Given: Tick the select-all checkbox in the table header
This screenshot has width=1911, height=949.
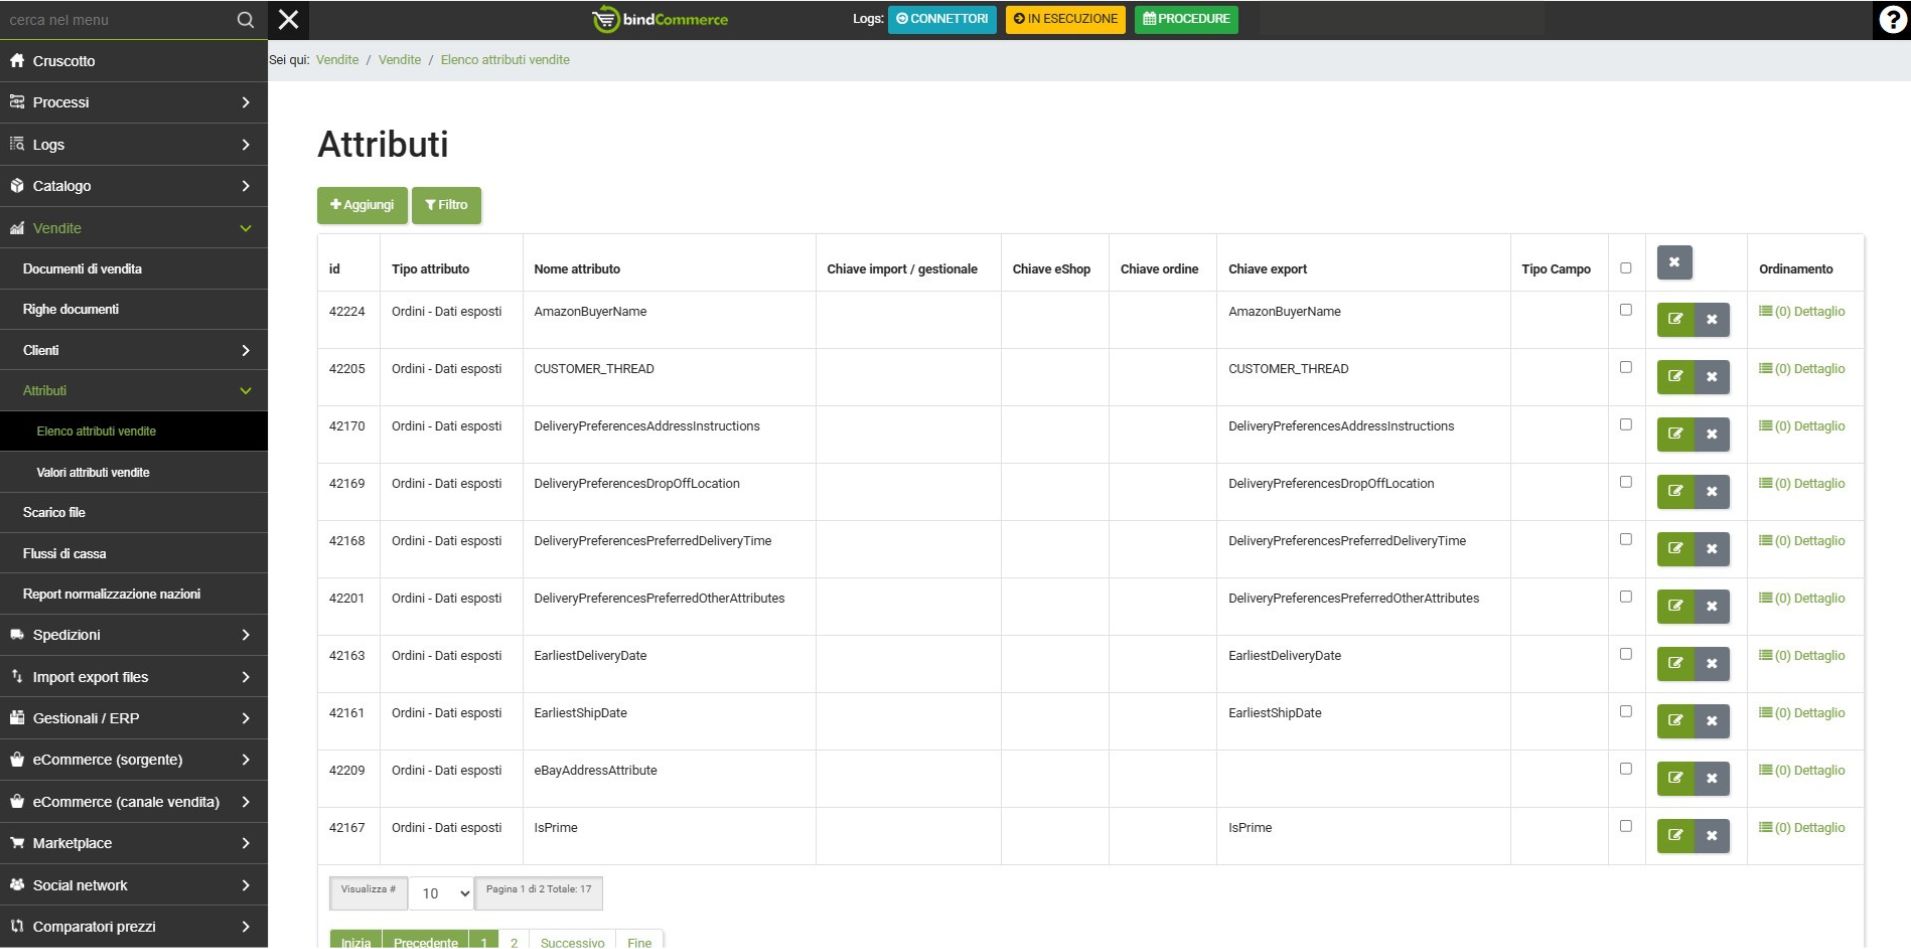Looking at the screenshot, I should click(1625, 268).
